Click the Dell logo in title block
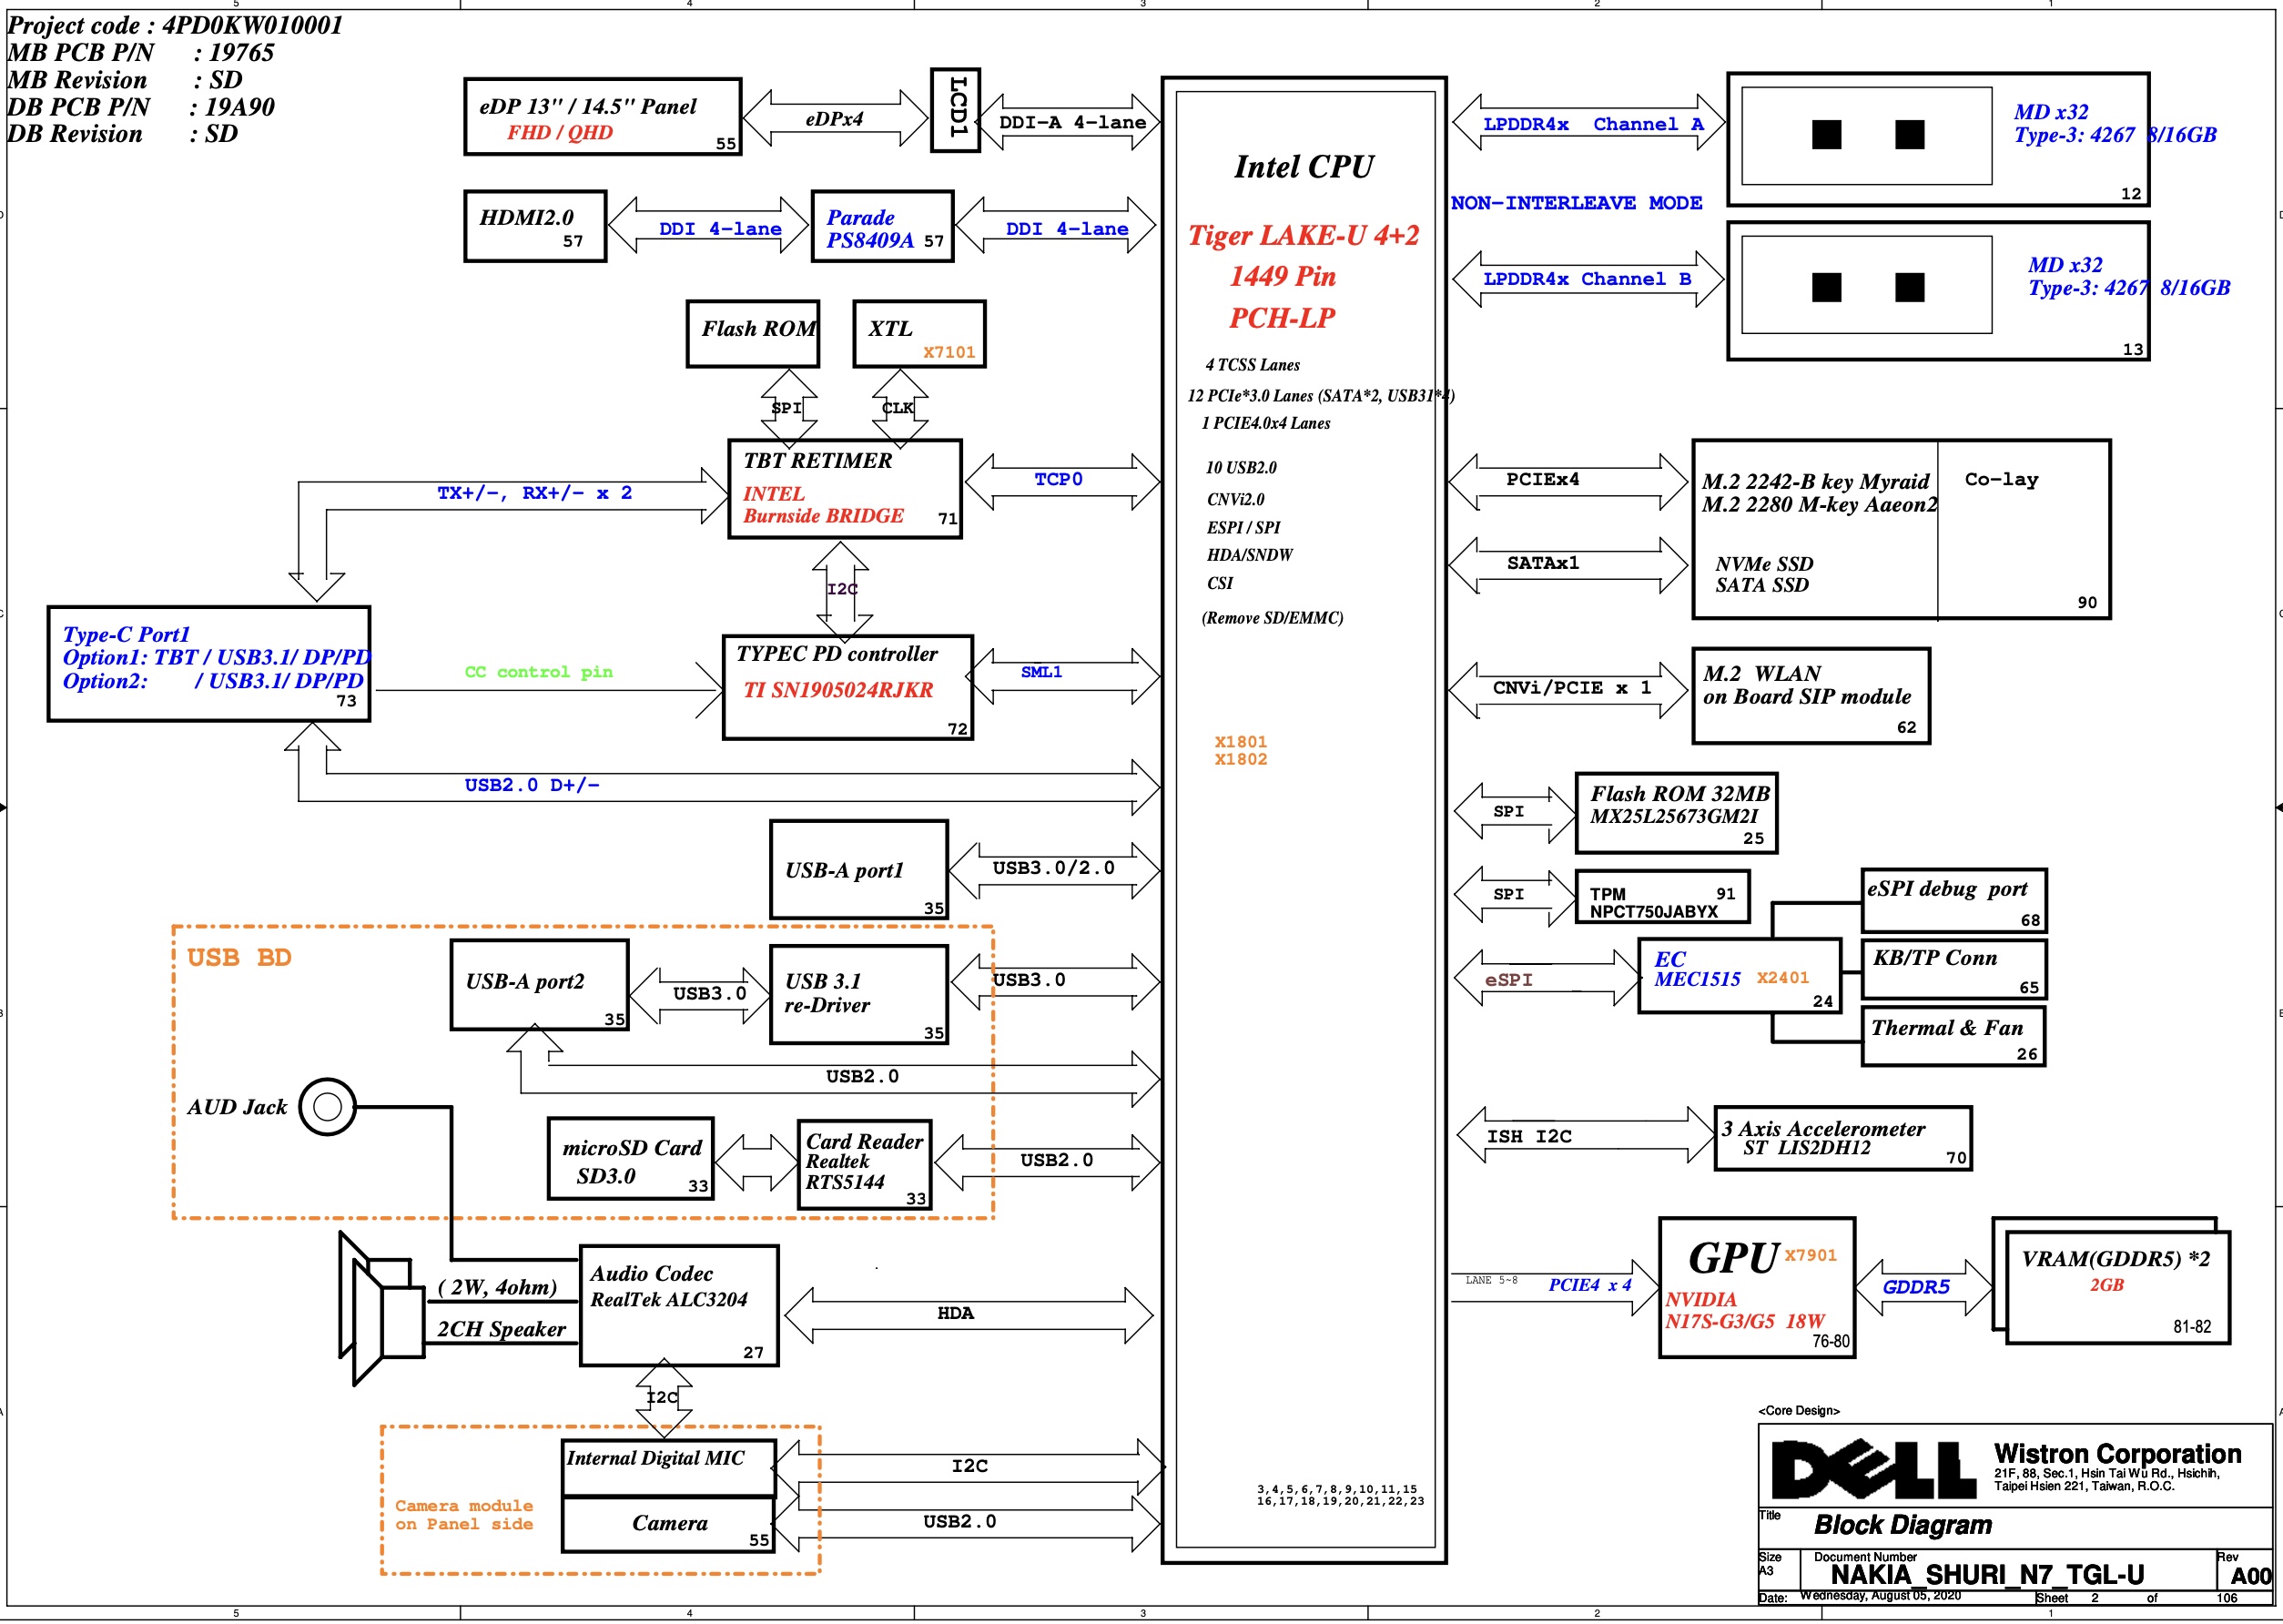The image size is (2283, 1624). [x=1873, y=1469]
